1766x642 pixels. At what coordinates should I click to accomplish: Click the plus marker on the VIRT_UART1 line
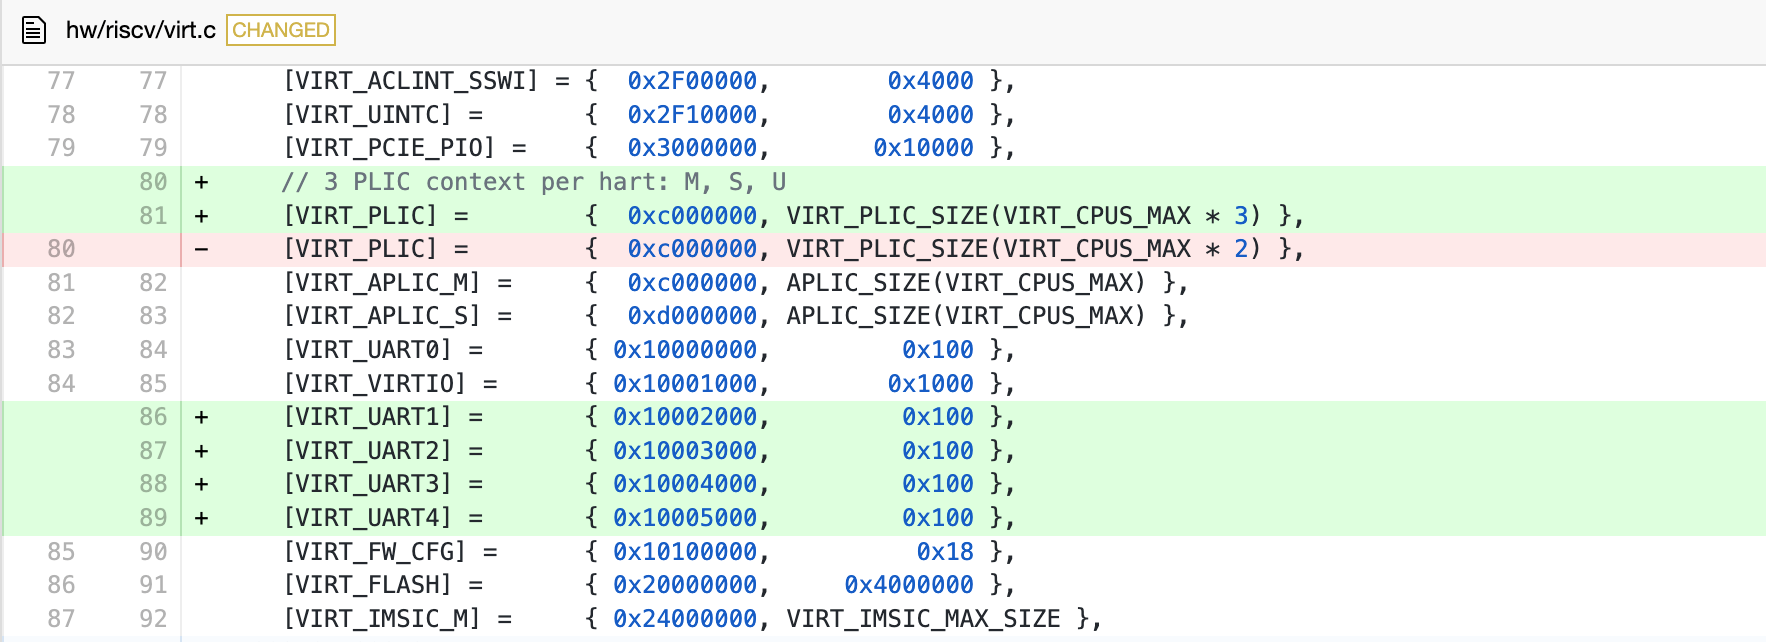point(201,417)
